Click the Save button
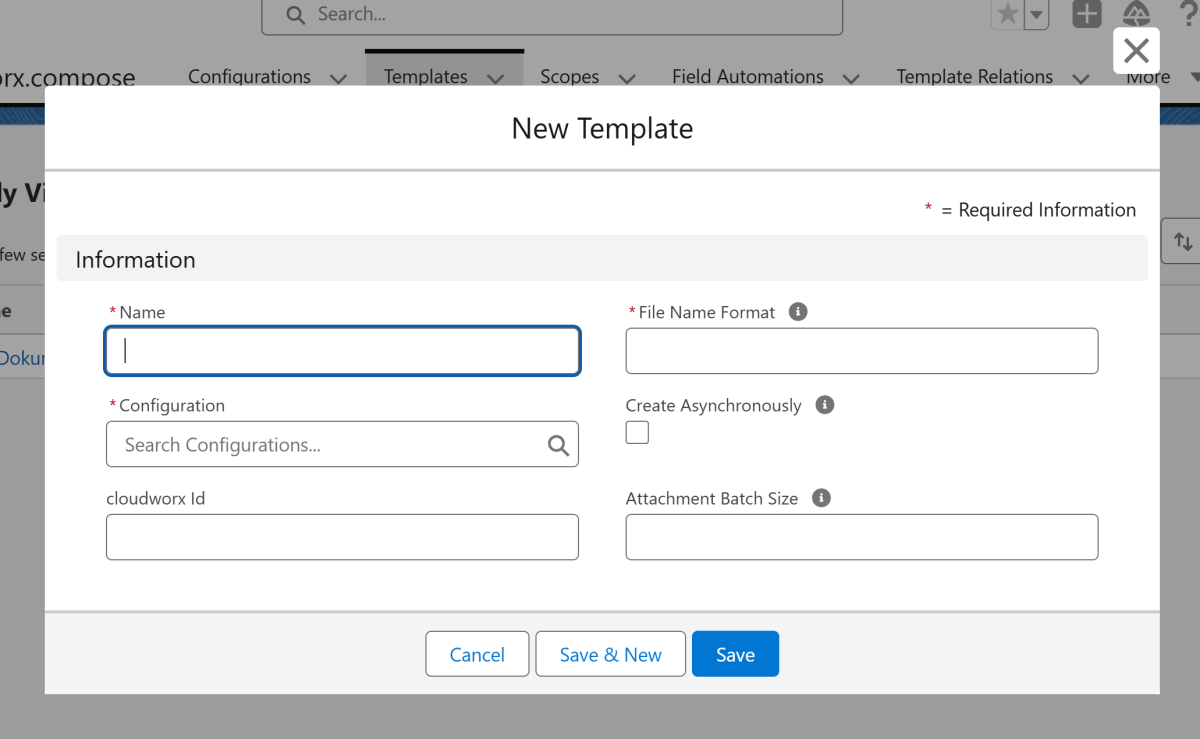The image size is (1200, 739). (x=735, y=654)
